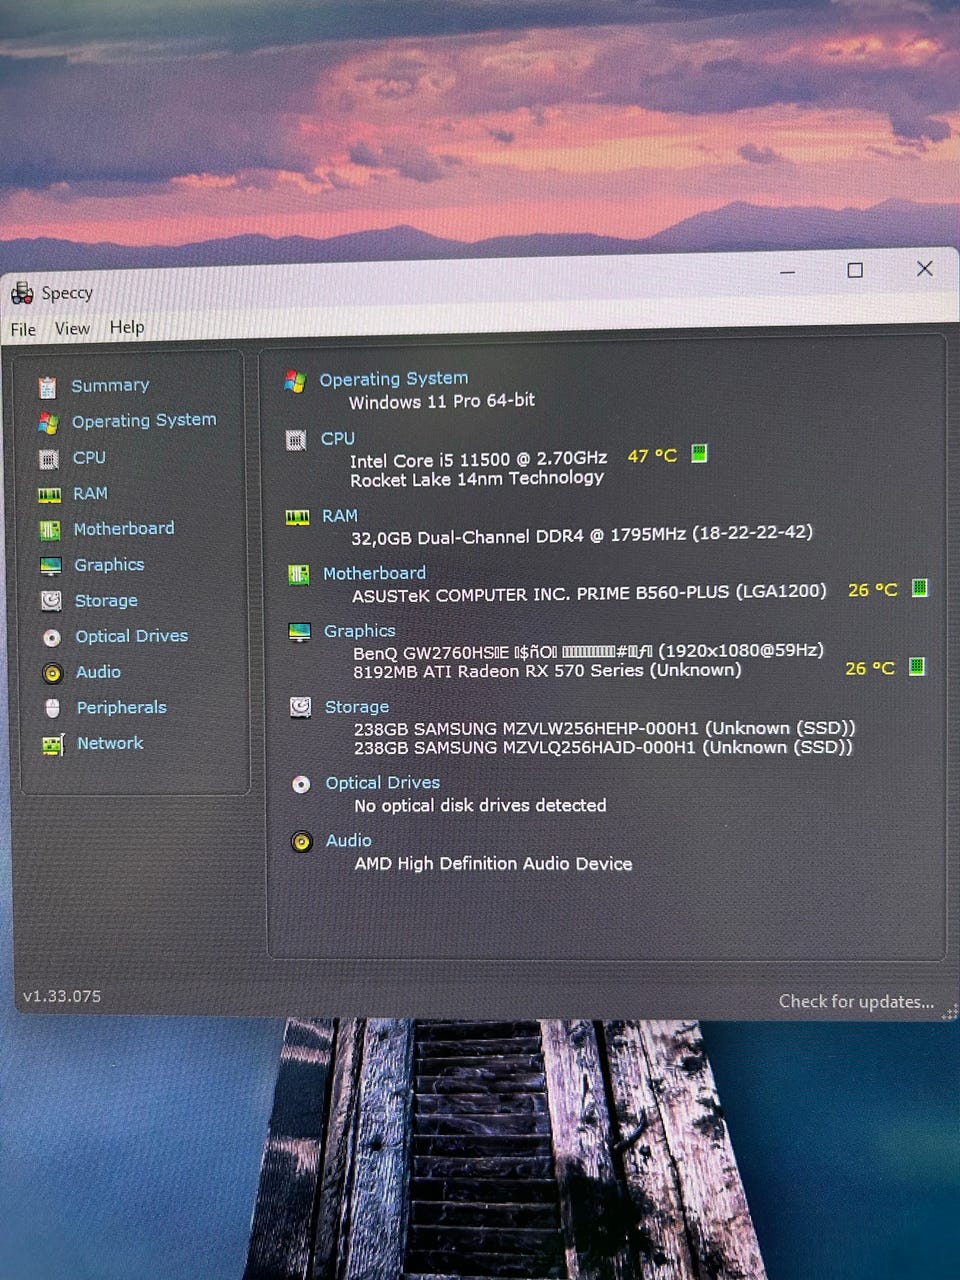The width and height of the screenshot is (960, 1280).
Task: Click Check for updates link
Action: tap(856, 1001)
